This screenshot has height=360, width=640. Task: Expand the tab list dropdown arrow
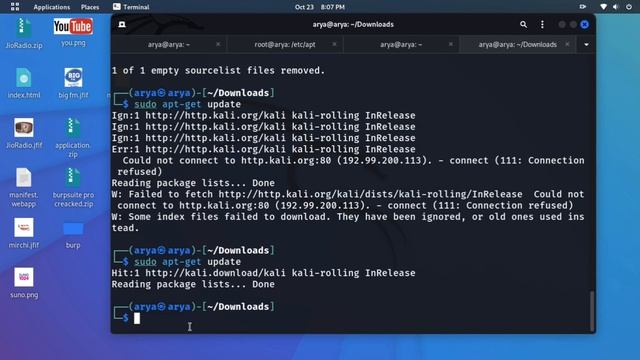tap(586, 44)
